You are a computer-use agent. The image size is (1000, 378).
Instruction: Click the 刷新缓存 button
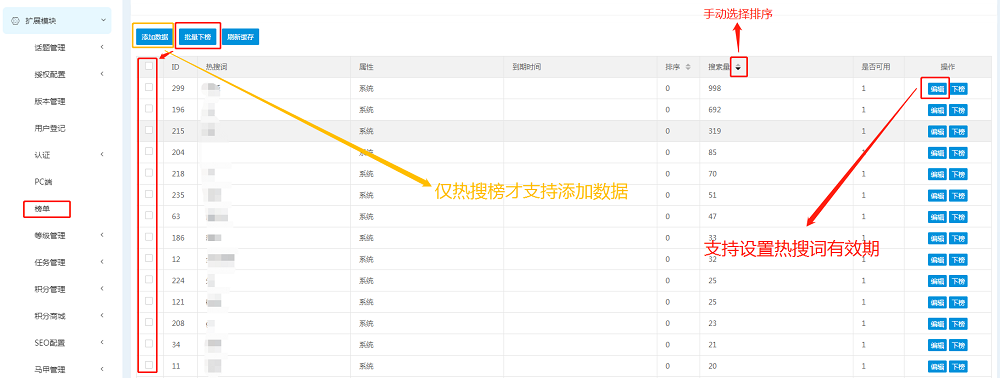coord(240,37)
